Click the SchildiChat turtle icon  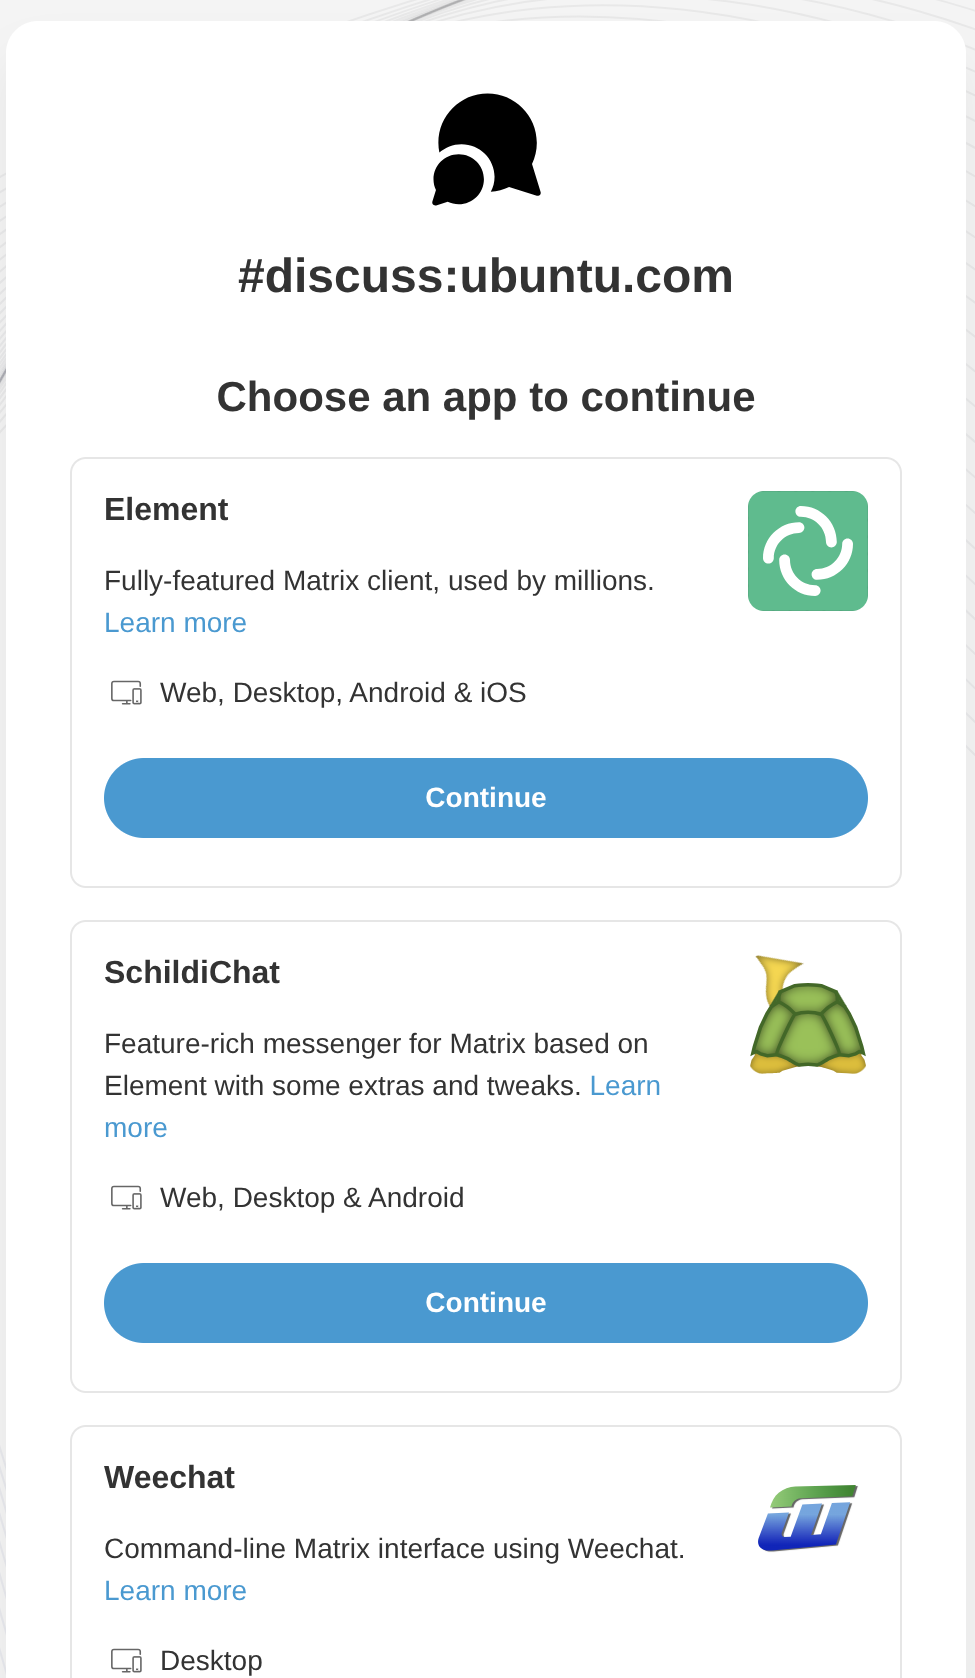(x=807, y=1015)
